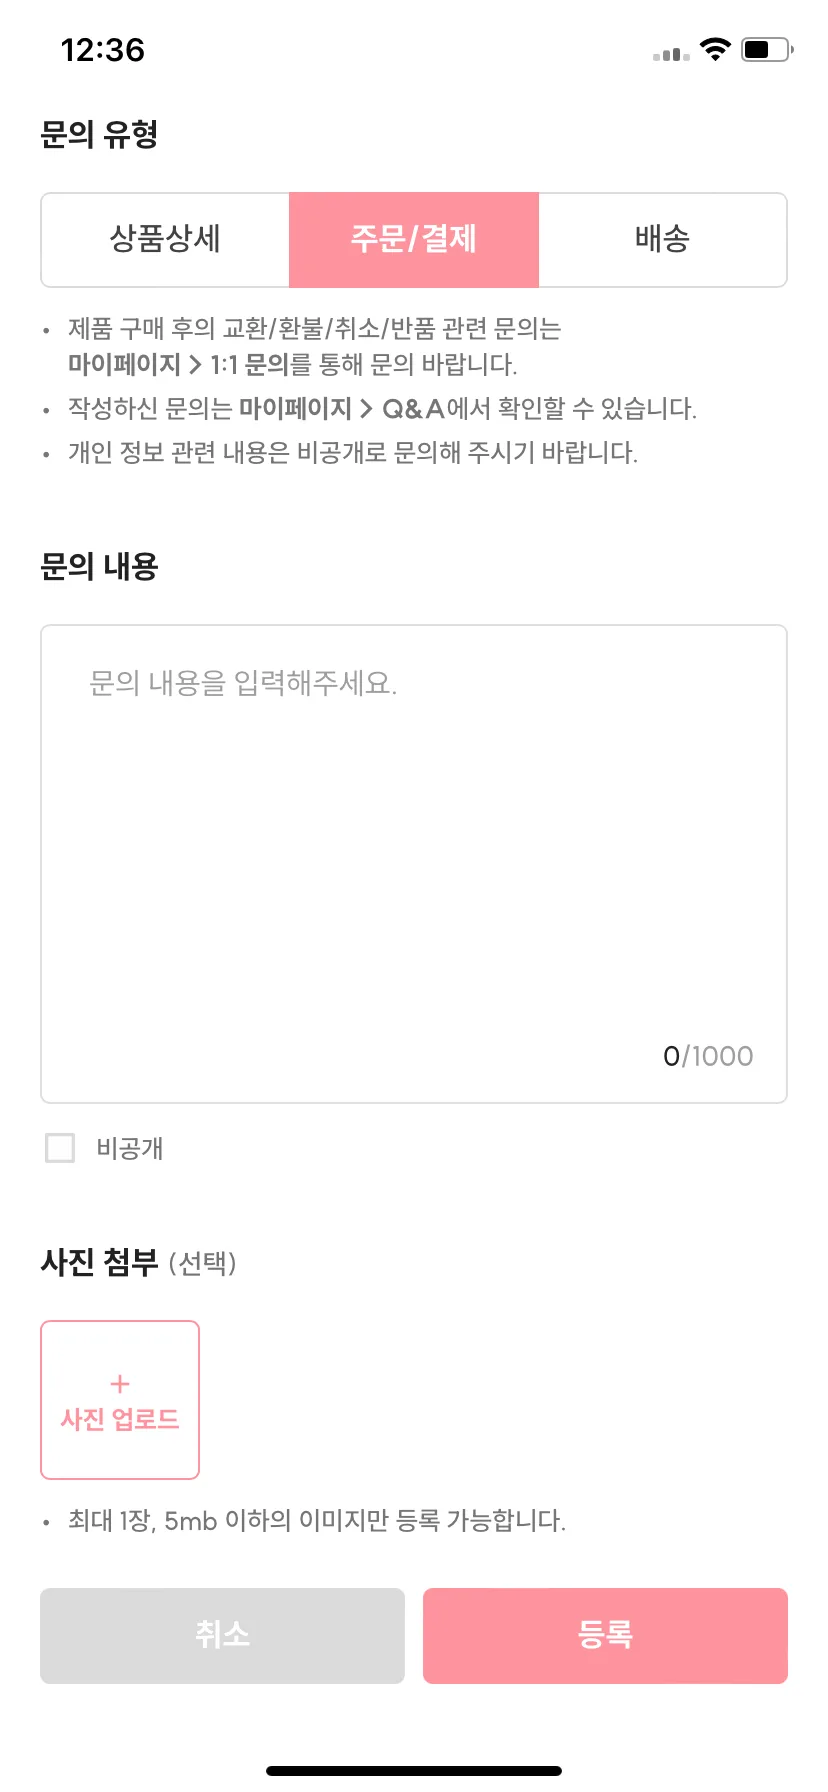The image size is (828, 1792).
Task: Click the 비공개 label text
Action: click(130, 1148)
